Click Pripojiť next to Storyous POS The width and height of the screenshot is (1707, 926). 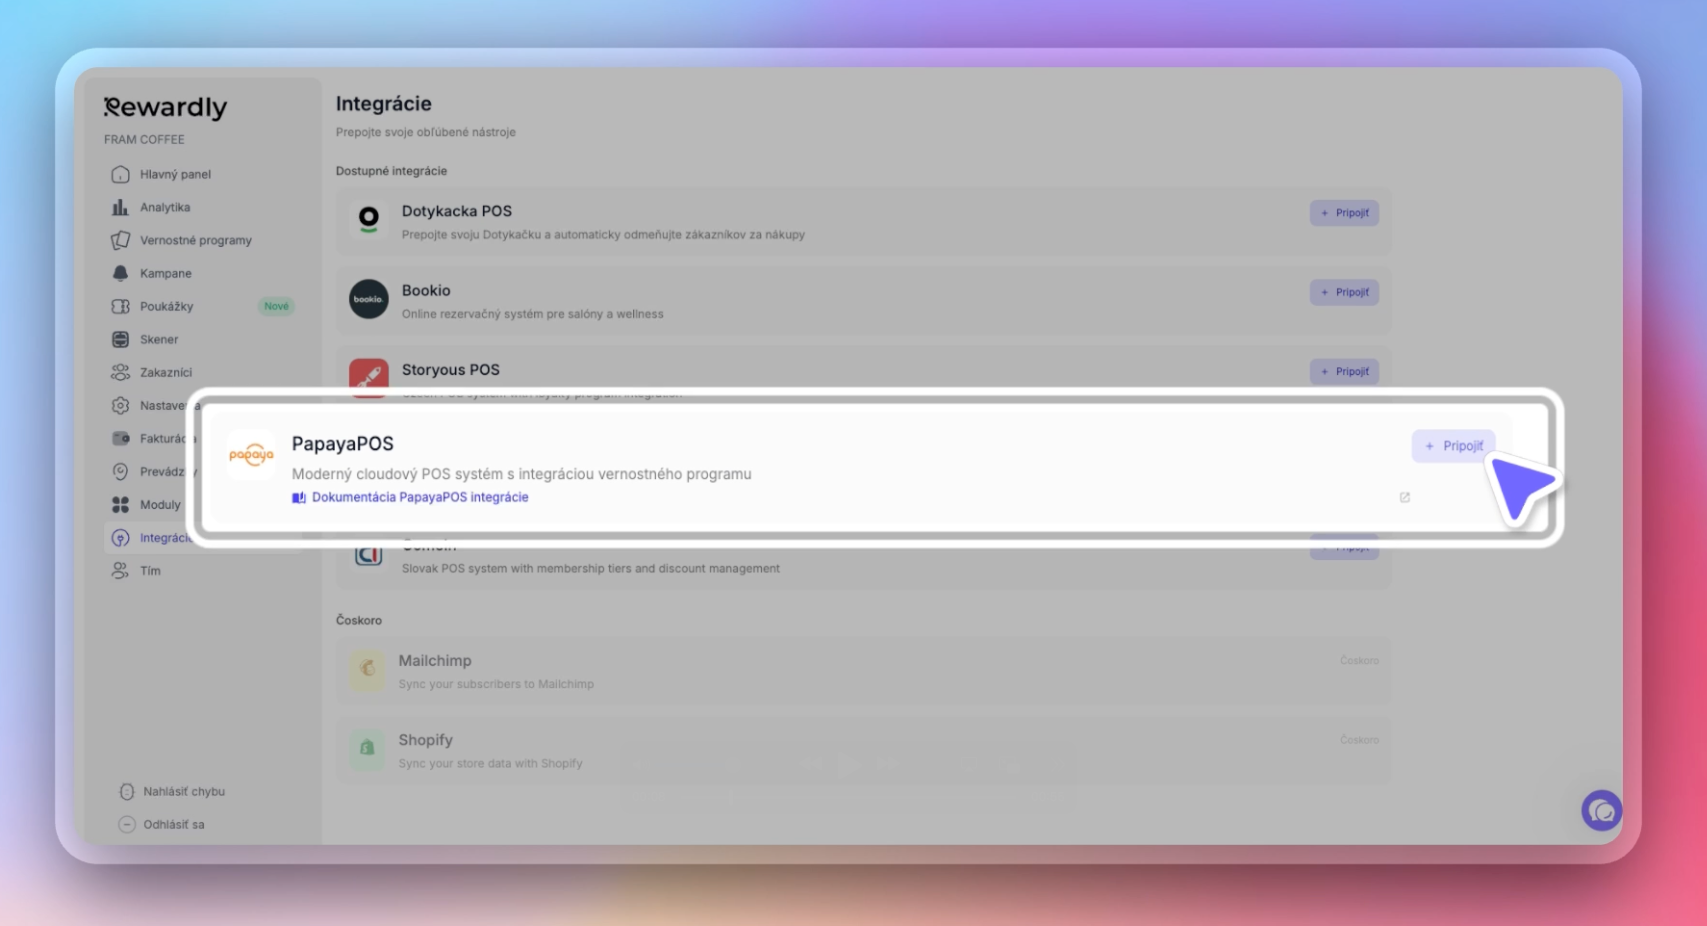[1344, 371]
